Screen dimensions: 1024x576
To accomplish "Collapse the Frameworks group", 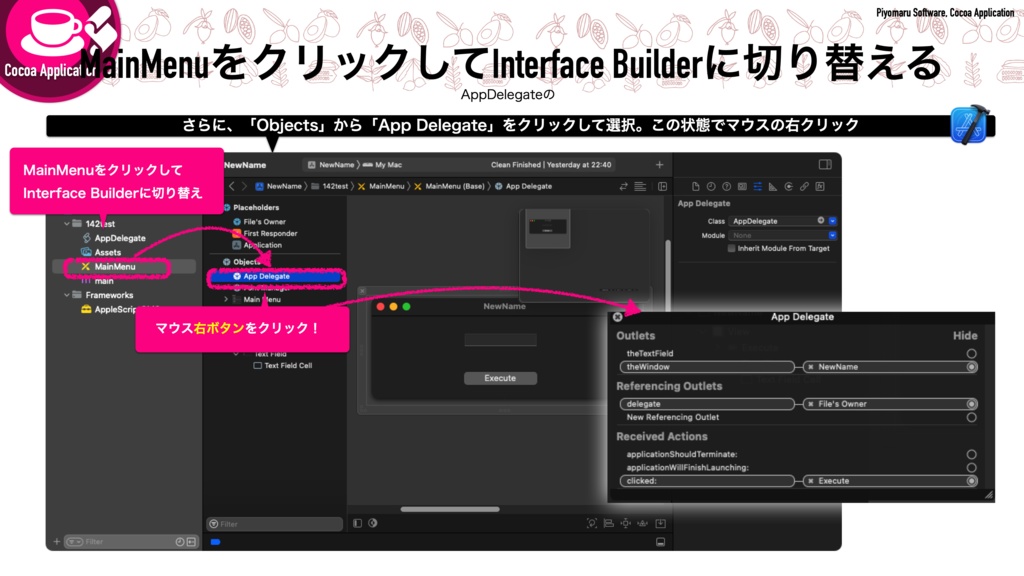I will point(67,295).
